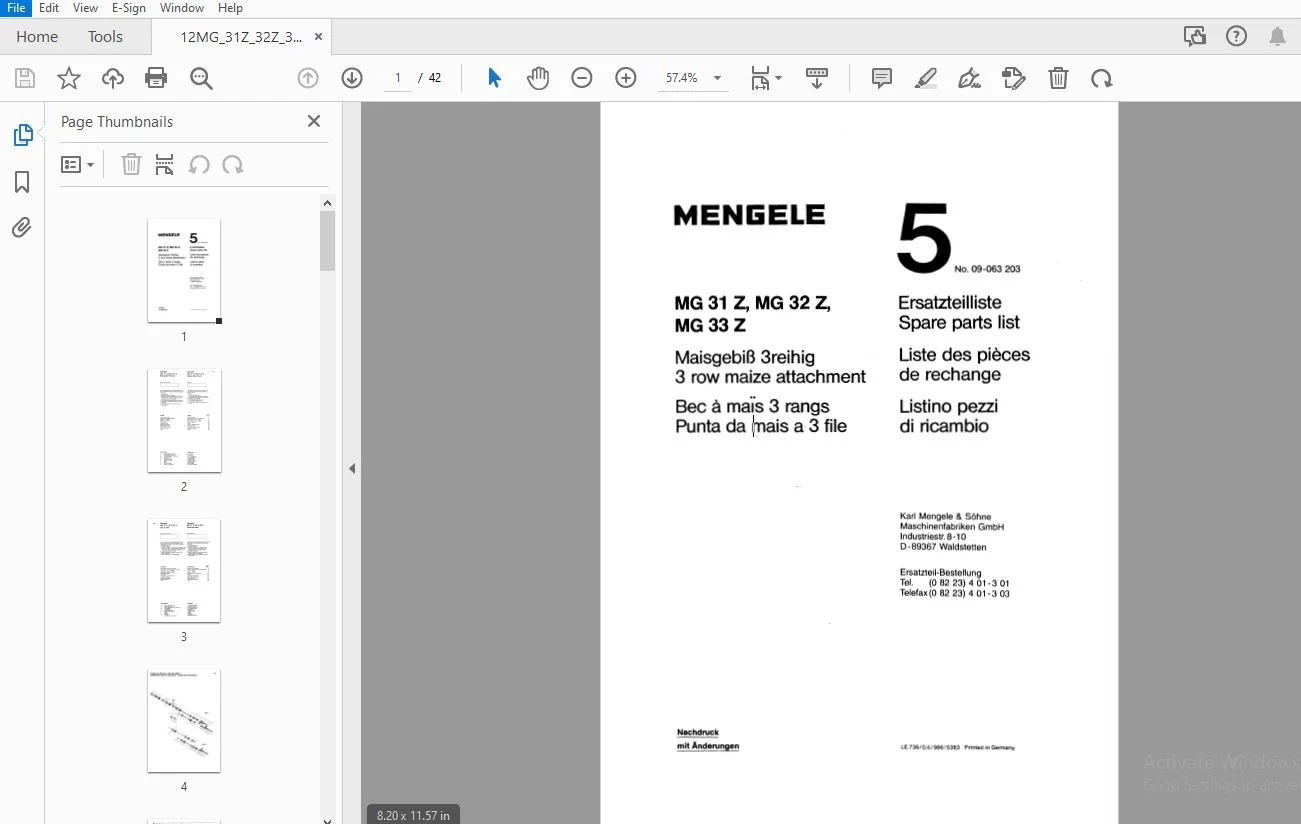Image resolution: width=1301 pixels, height=824 pixels.
Task: Select the page 4 thumbnail
Action: tap(184, 721)
